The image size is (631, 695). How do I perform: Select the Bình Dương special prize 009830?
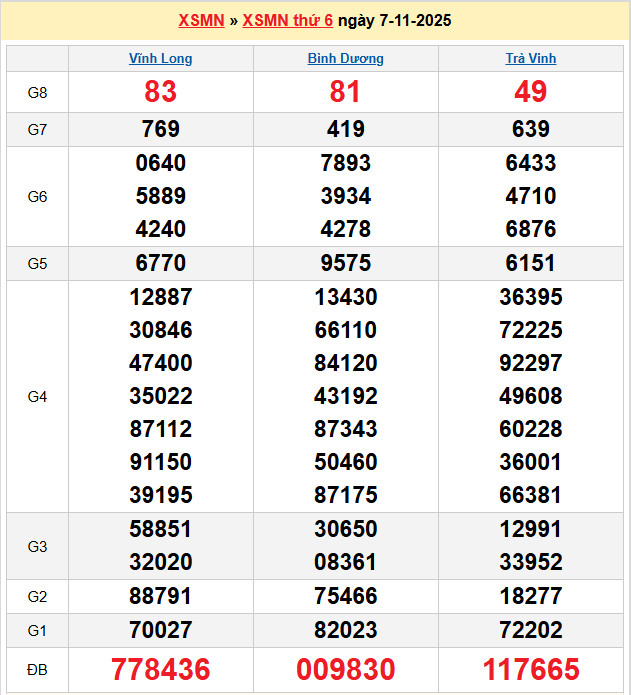345,670
